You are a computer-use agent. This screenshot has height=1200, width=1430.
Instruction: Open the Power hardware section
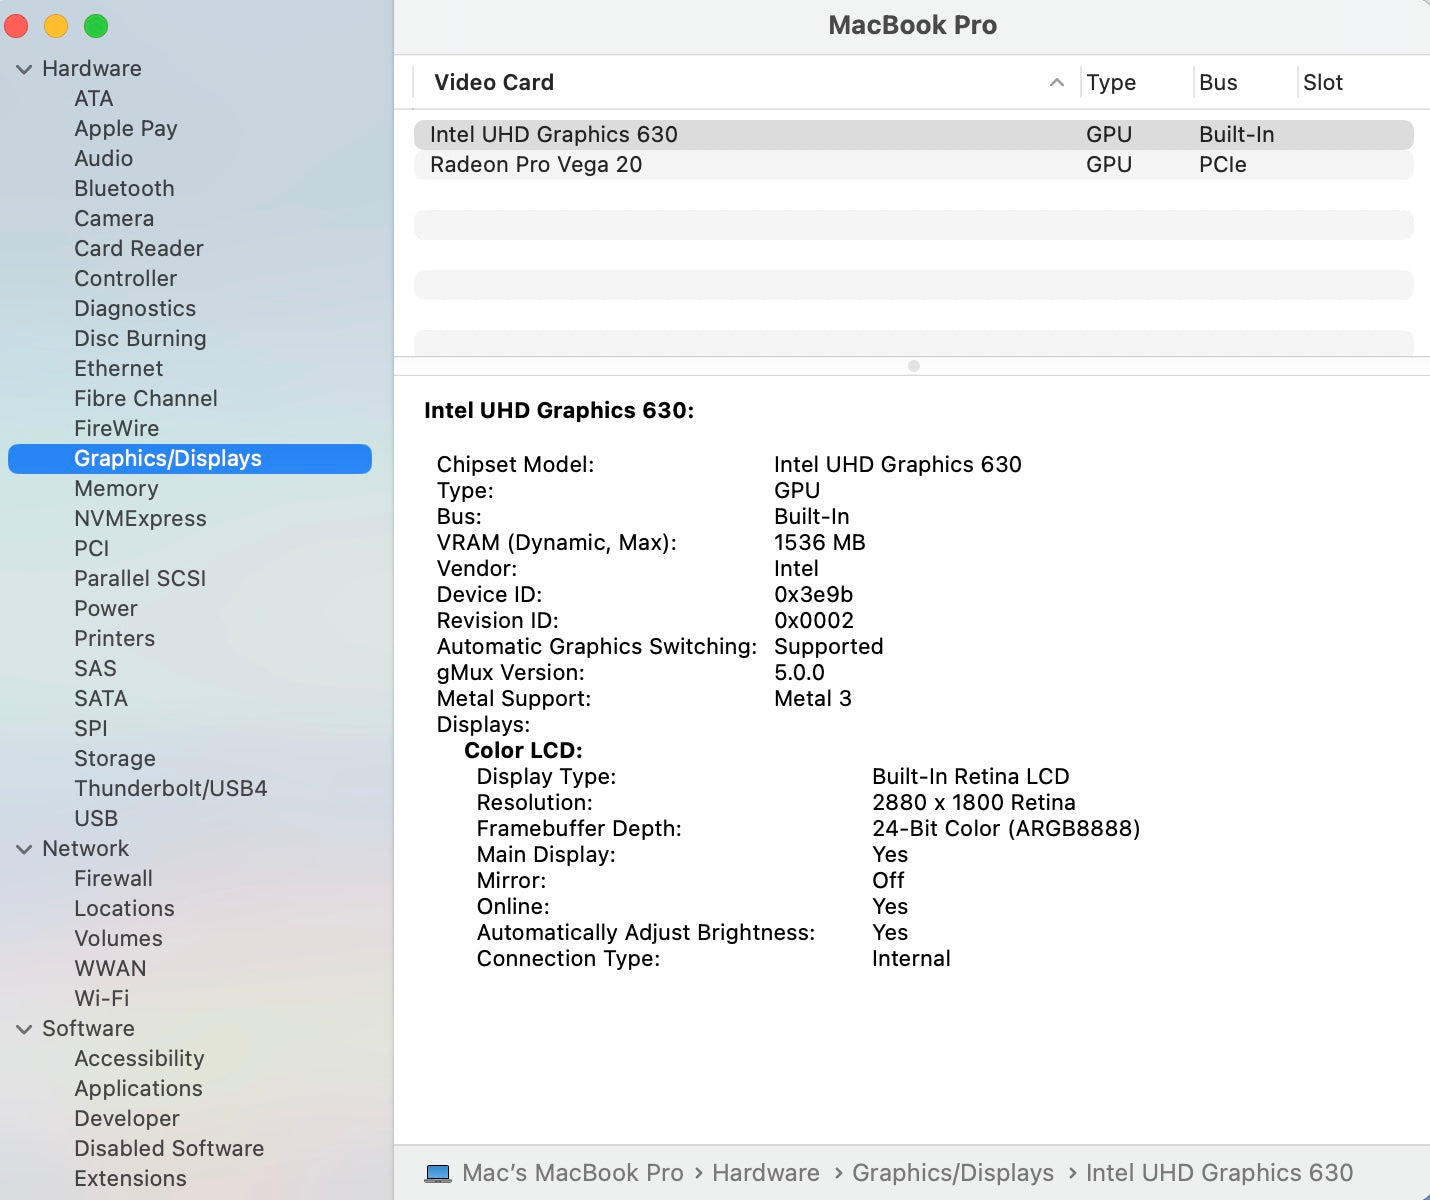coord(105,608)
